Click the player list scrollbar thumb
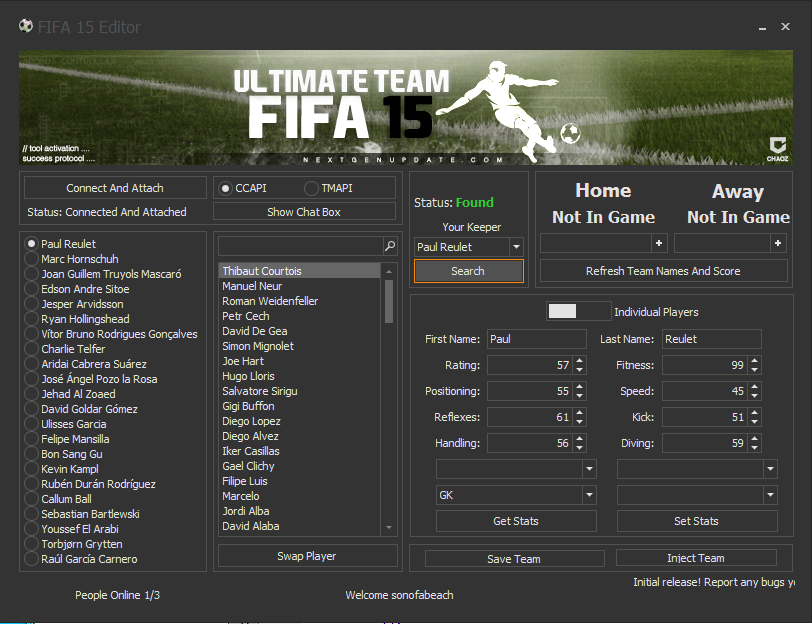 click(x=389, y=301)
